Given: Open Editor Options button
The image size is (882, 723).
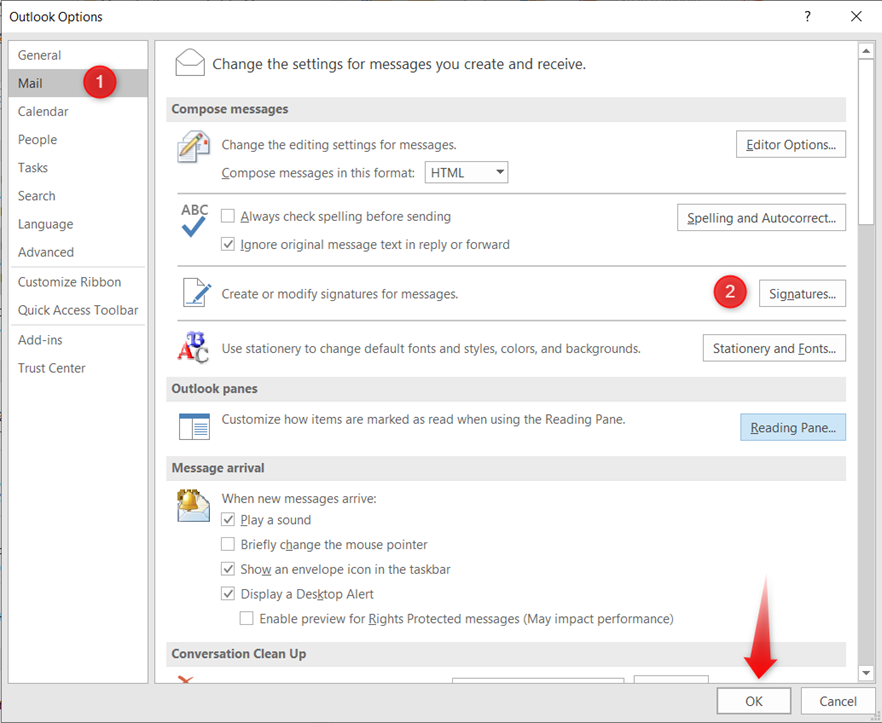Looking at the screenshot, I should [x=791, y=145].
